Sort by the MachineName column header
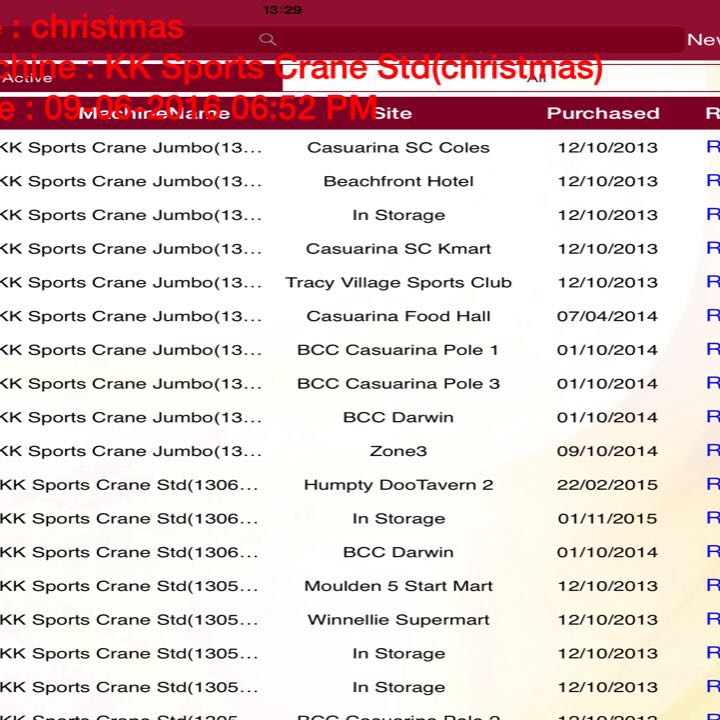The height and width of the screenshot is (720, 720). (x=154, y=113)
